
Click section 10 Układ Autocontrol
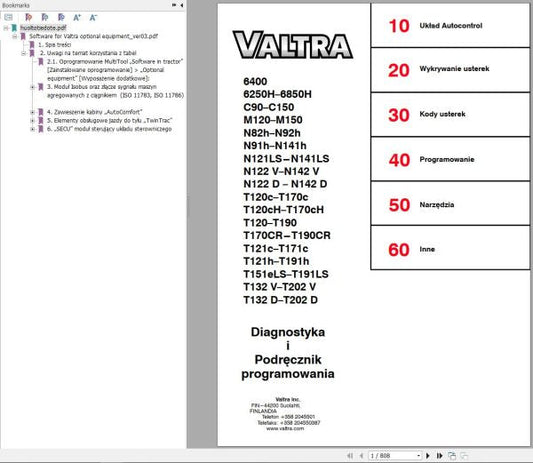pos(450,25)
